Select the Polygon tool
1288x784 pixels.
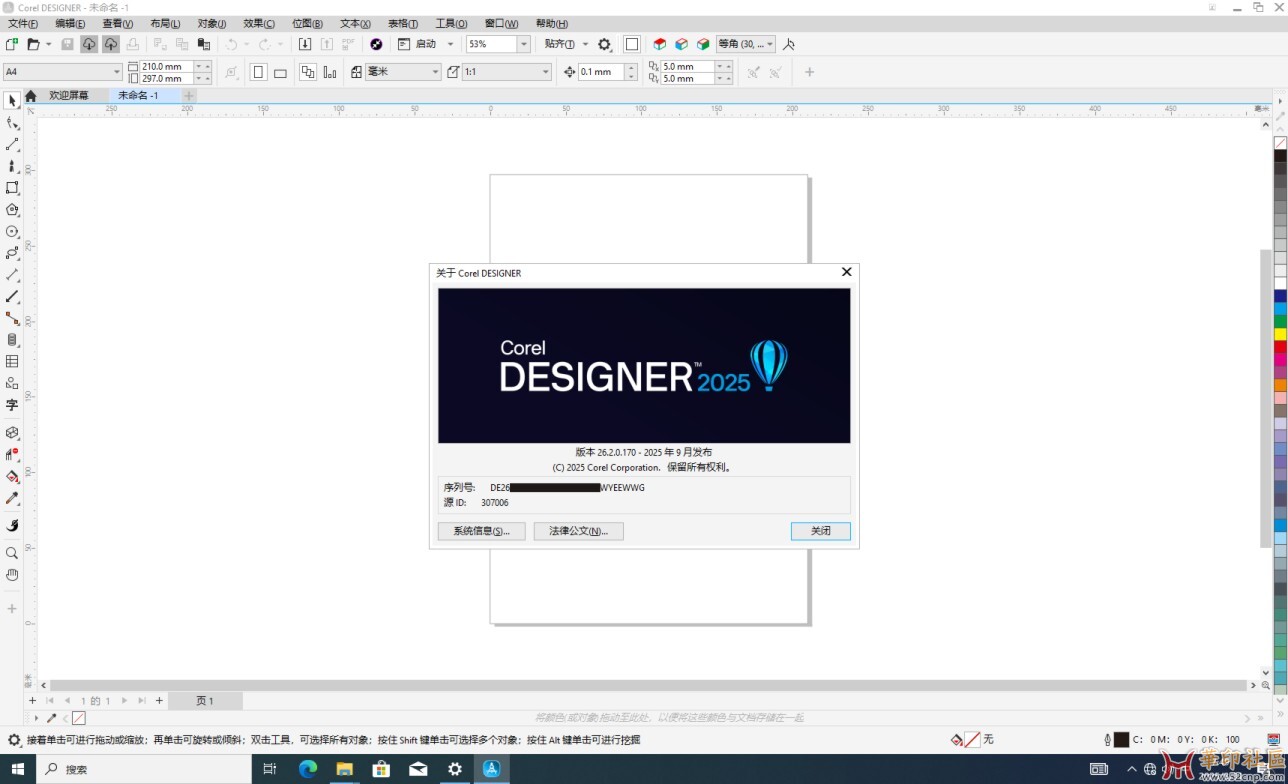point(12,209)
